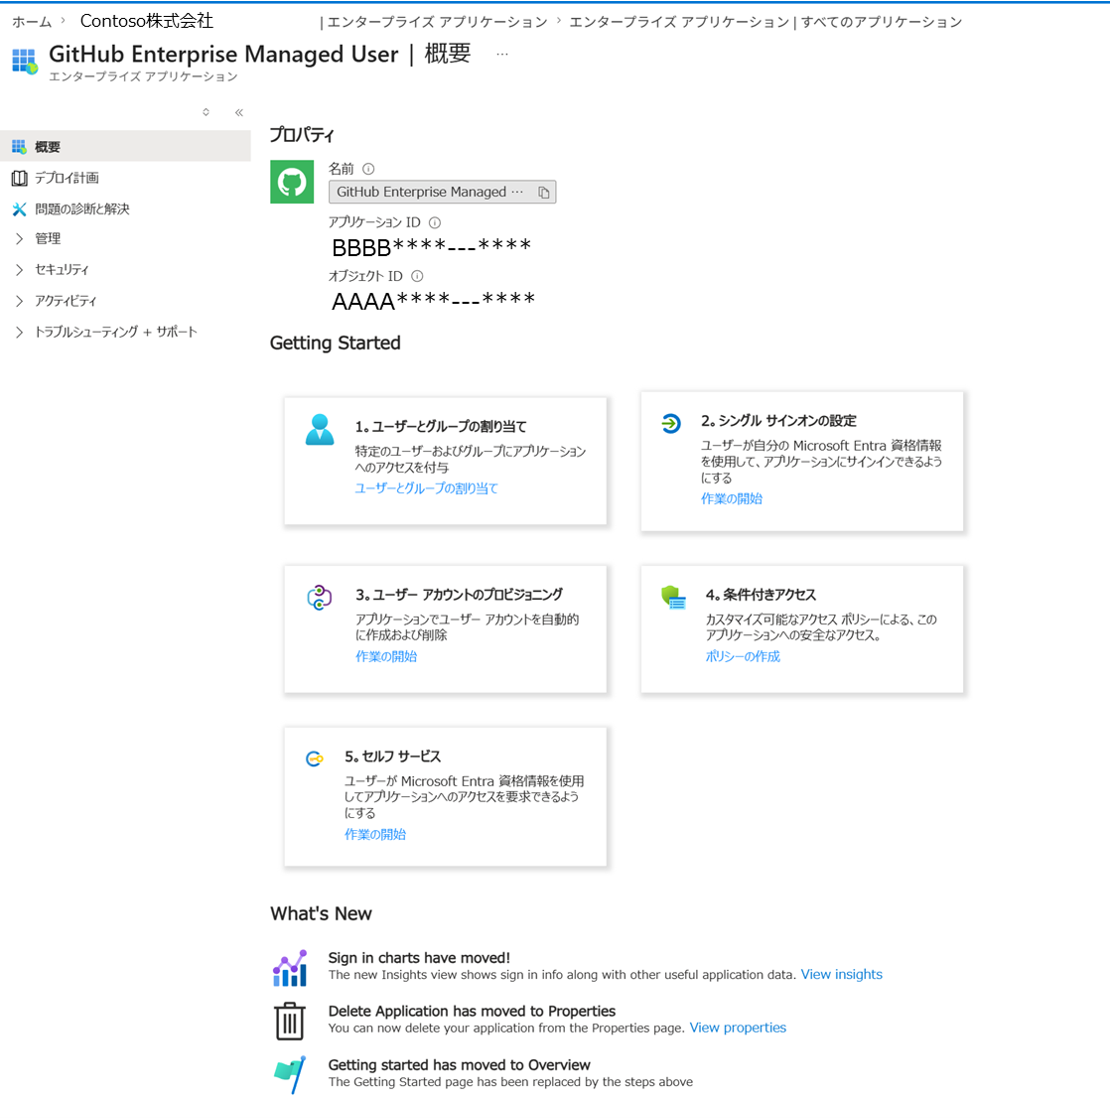The image size is (1110, 1118).
Task: Open Contoso株式会社 breadcrumb
Action: pos(146,21)
